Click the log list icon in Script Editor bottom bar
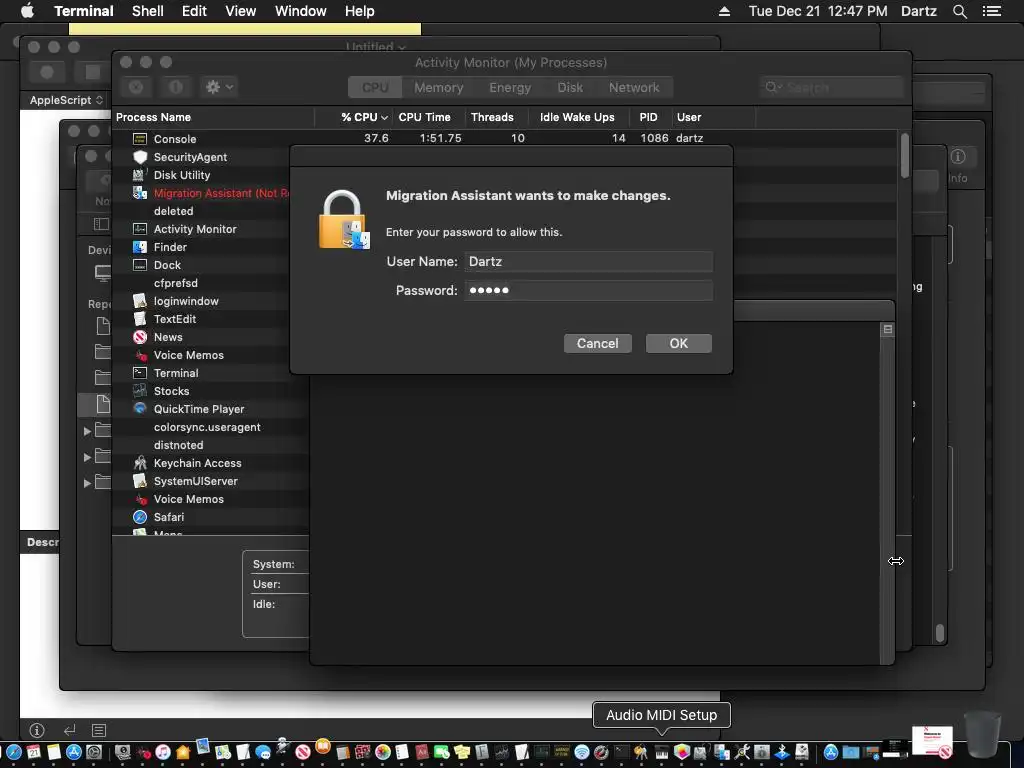The width and height of the screenshot is (1024, 768). (99, 730)
